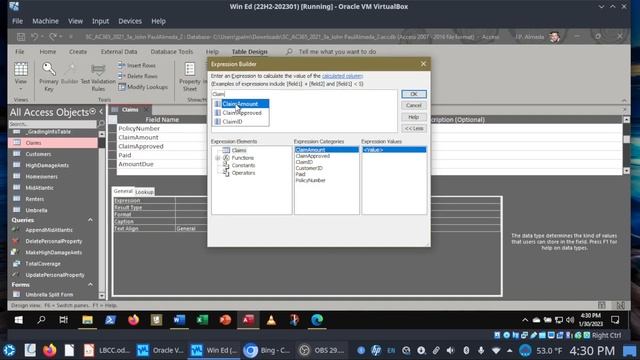
Task: Open VirtualBox Input menu
Action: pyautogui.click(x=100, y=21)
